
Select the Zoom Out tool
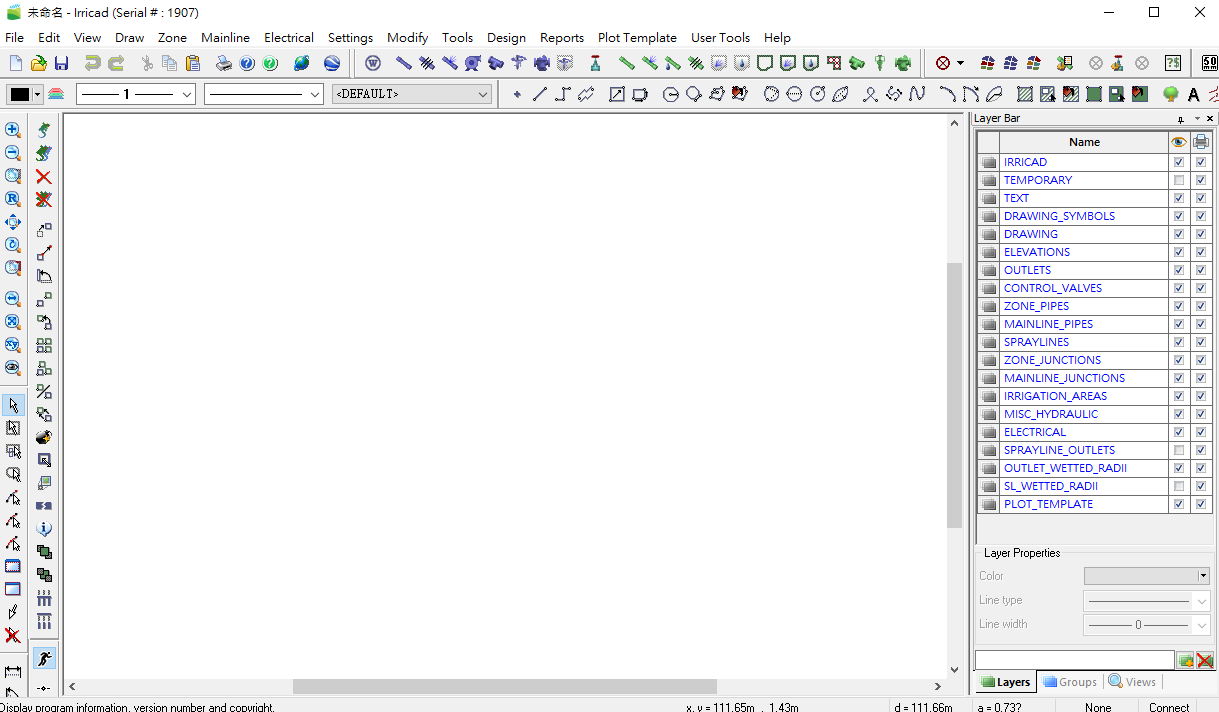tap(13, 153)
